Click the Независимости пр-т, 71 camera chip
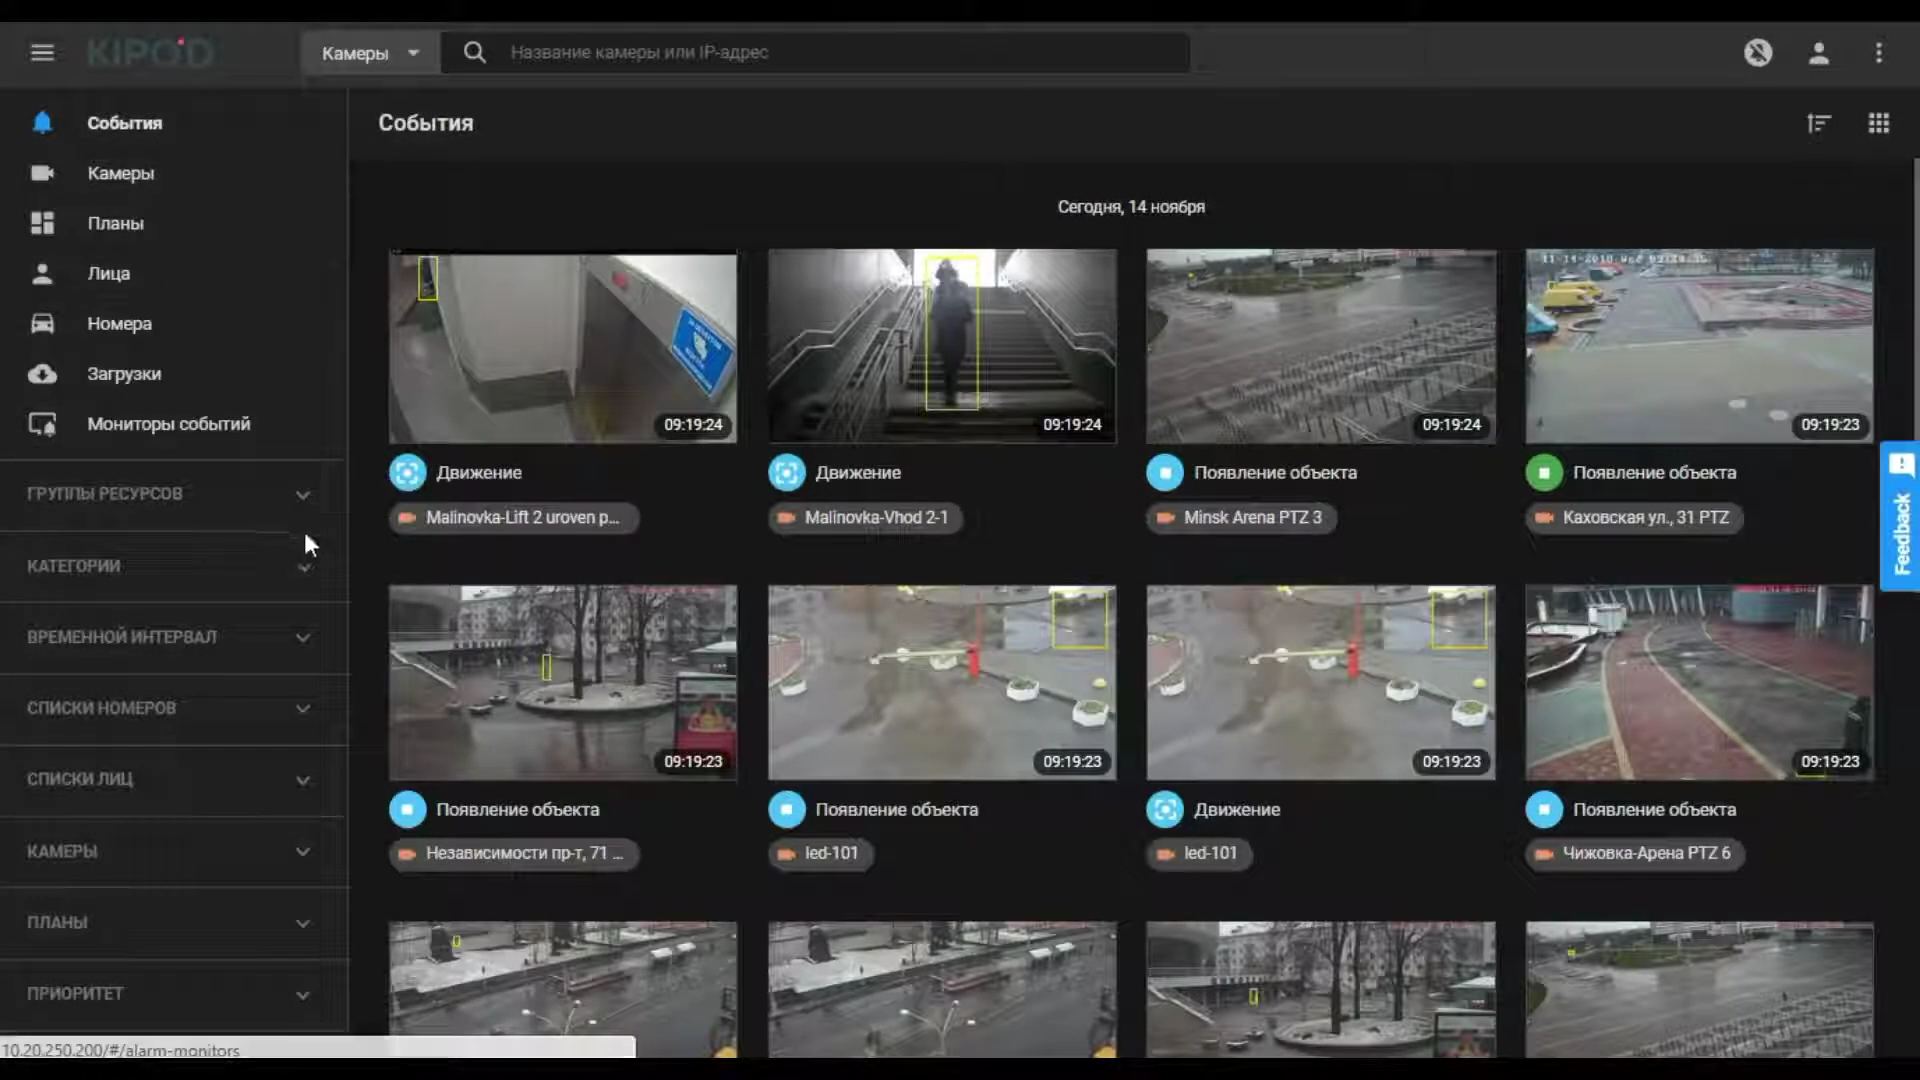 [x=514, y=854]
